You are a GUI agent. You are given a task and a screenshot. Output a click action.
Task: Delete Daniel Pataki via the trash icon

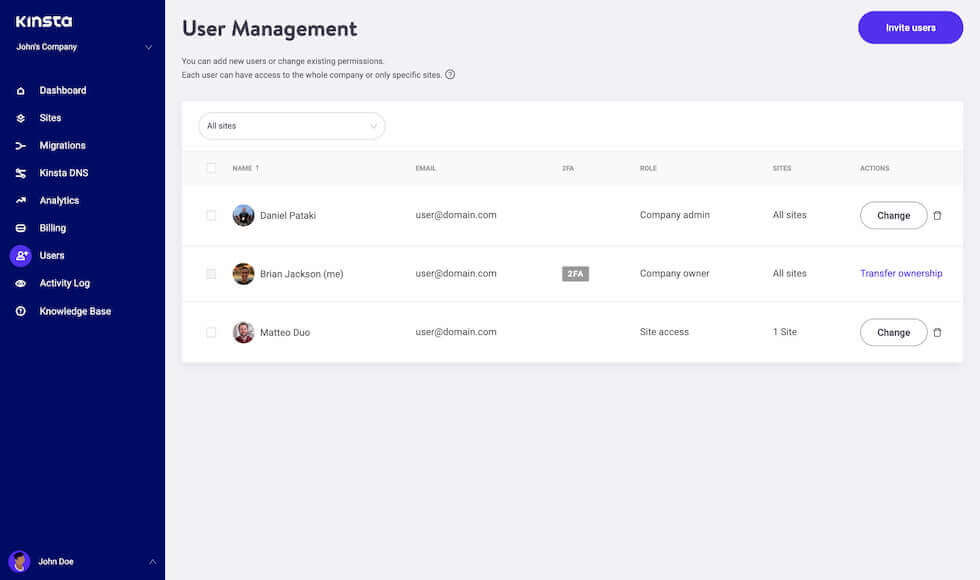click(x=937, y=214)
